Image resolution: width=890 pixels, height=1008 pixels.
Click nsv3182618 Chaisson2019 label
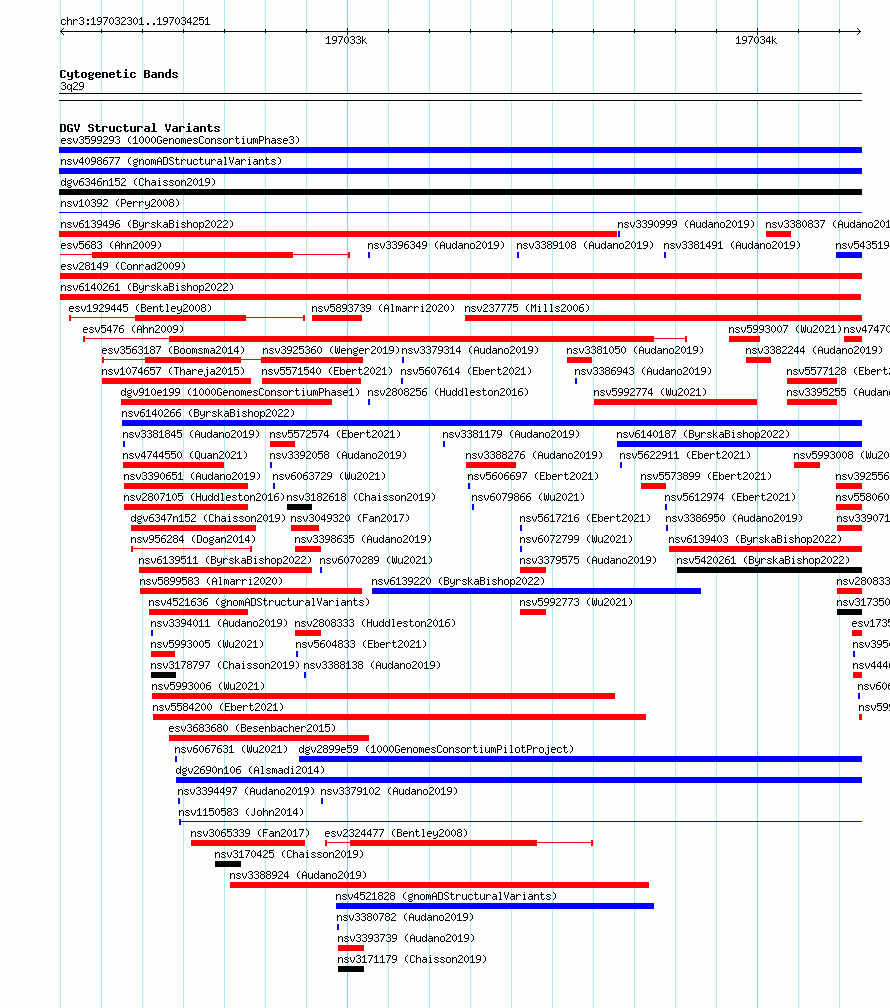click(361, 497)
